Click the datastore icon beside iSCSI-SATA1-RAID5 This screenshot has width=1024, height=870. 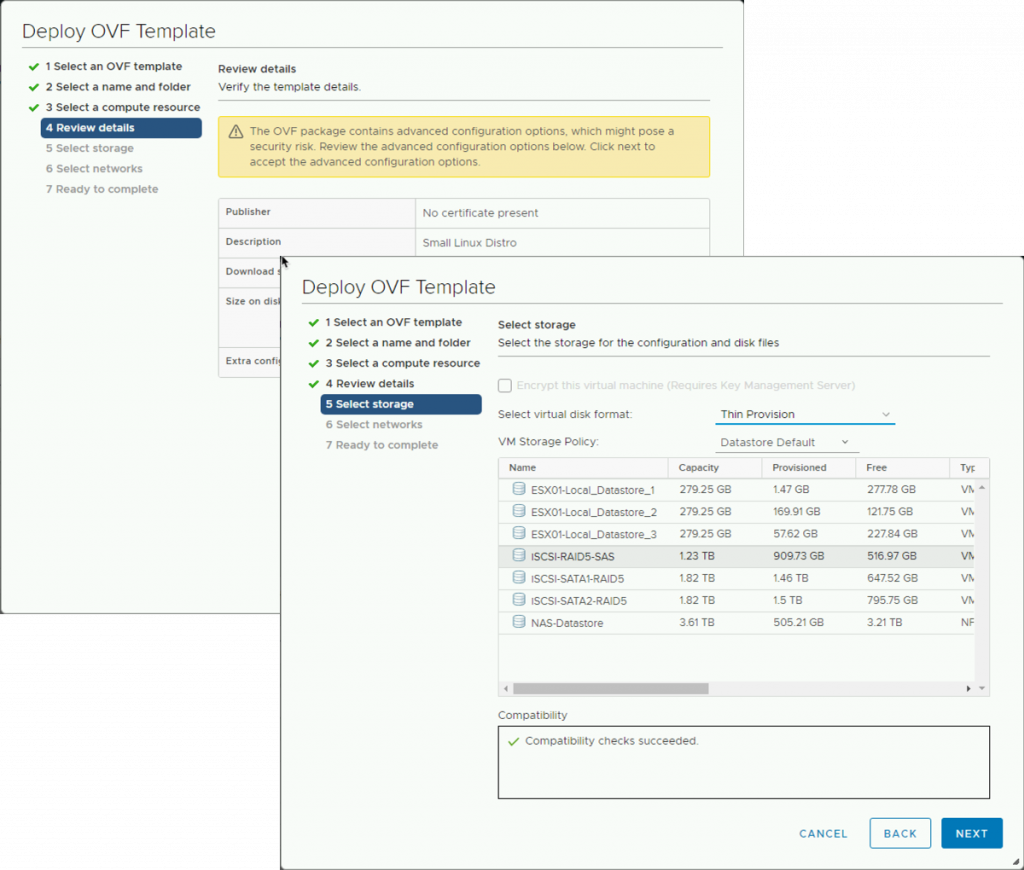point(519,577)
